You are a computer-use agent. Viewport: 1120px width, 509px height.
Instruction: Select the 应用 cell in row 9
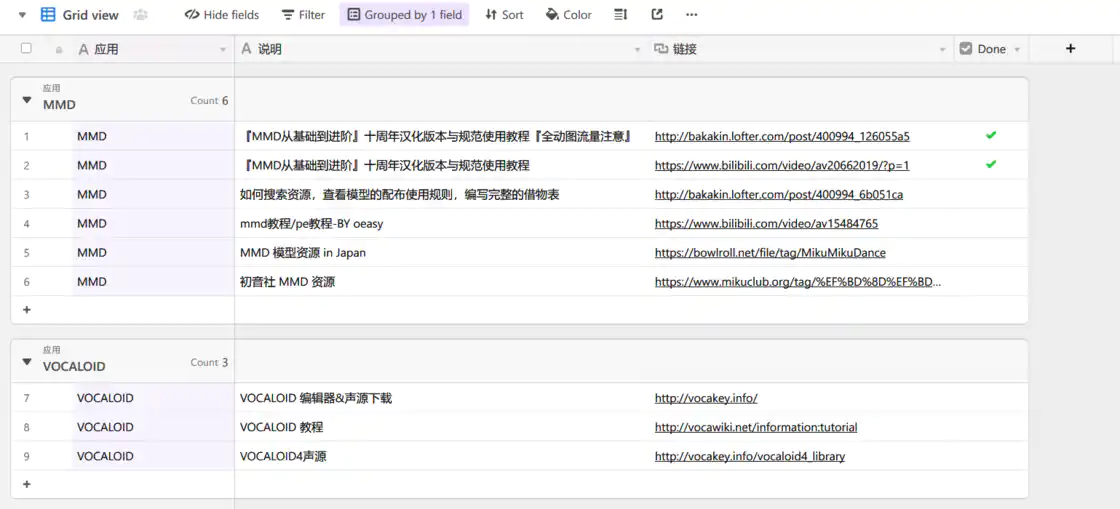click(x=153, y=456)
